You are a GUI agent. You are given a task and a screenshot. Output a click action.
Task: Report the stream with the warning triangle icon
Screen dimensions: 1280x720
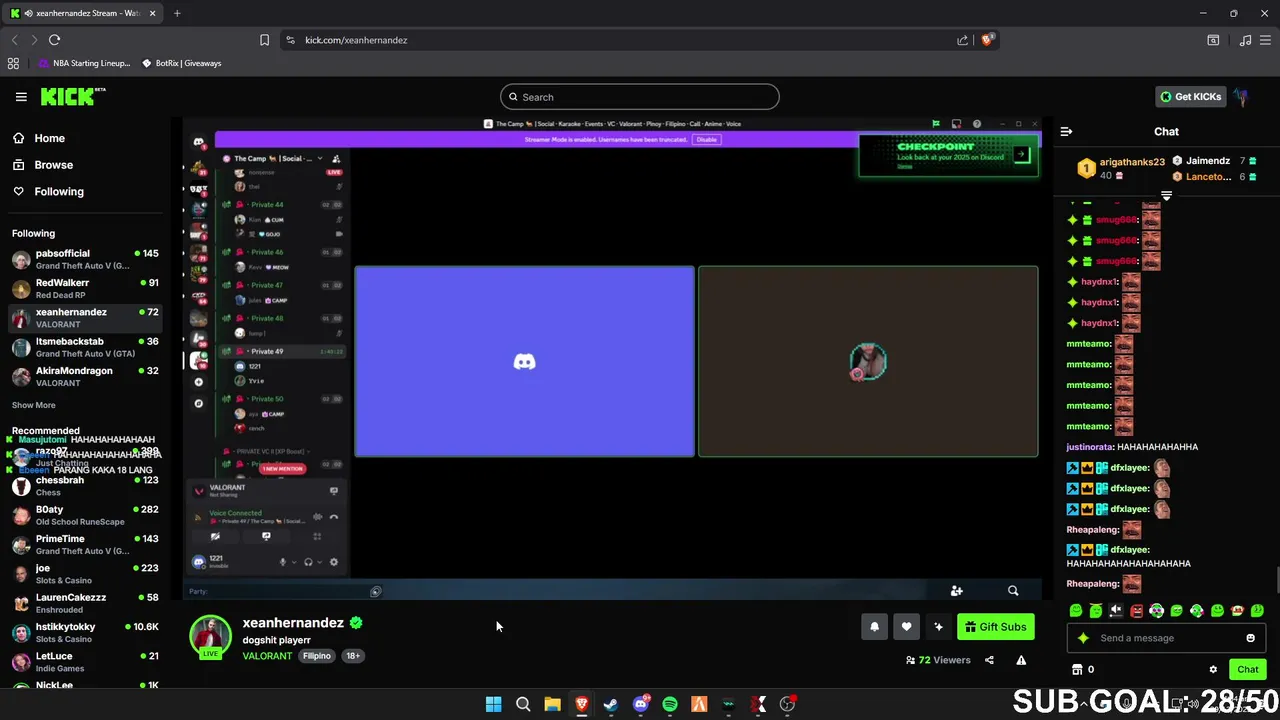[1021, 660]
